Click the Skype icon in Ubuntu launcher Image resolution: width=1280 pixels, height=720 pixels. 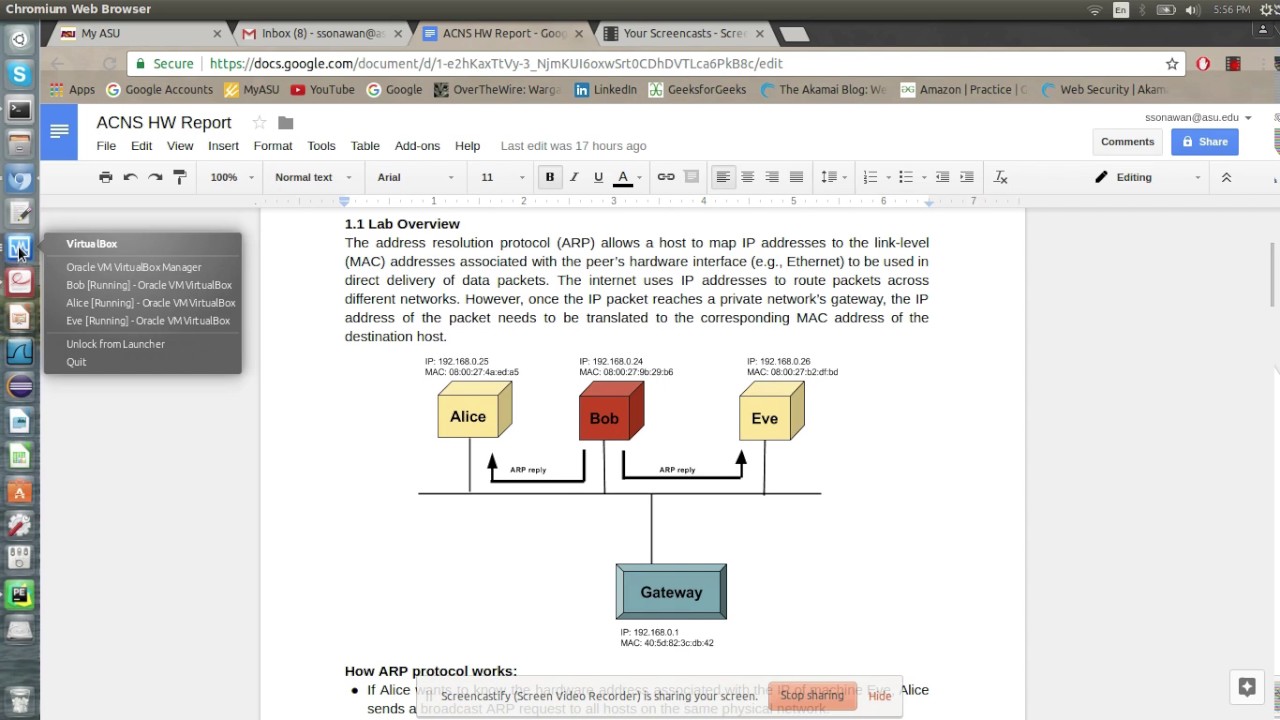(x=19, y=74)
